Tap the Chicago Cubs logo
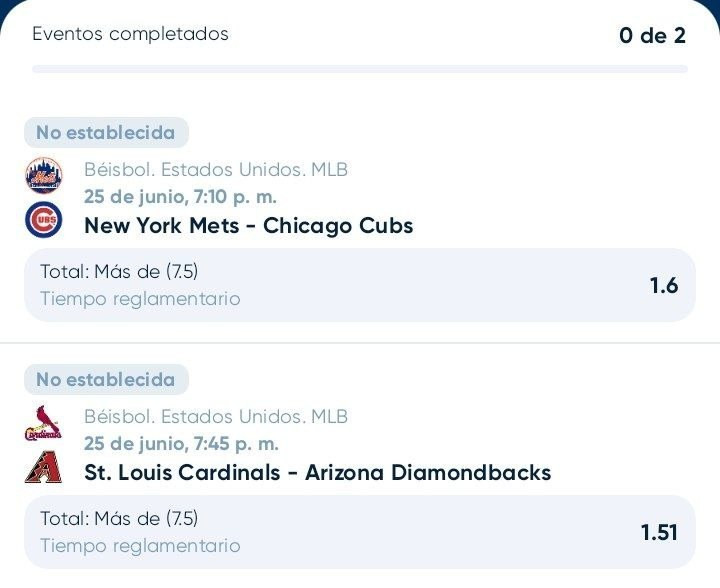This screenshot has height=588, width=720. [x=44, y=219]
